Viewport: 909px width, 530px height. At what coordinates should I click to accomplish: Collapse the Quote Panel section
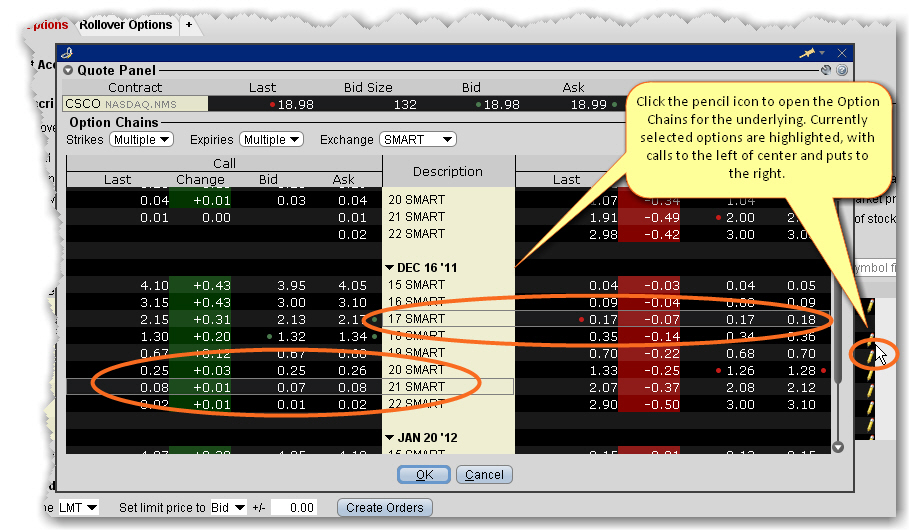68,71
